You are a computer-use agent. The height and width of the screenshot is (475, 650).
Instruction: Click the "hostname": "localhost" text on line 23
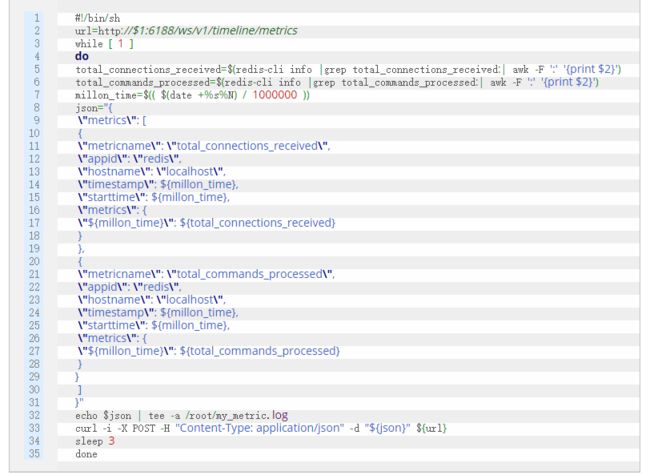click(x=151, y=300)
